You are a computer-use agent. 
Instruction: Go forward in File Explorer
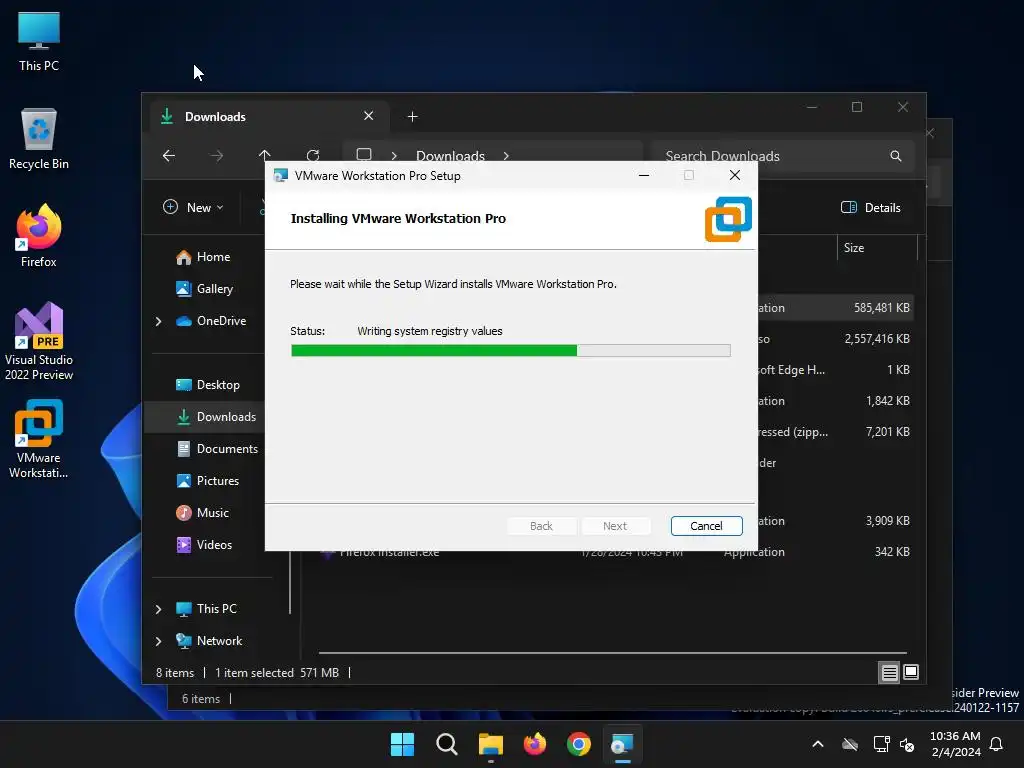point(217,155)
